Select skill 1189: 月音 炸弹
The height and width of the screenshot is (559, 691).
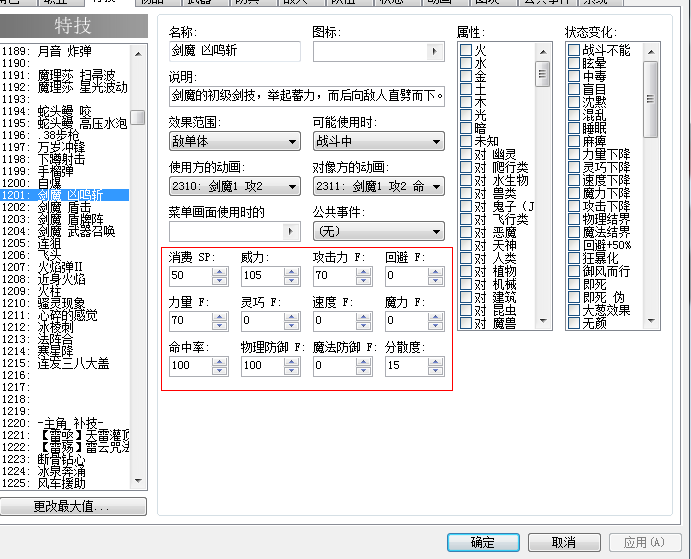coord(64,51)
